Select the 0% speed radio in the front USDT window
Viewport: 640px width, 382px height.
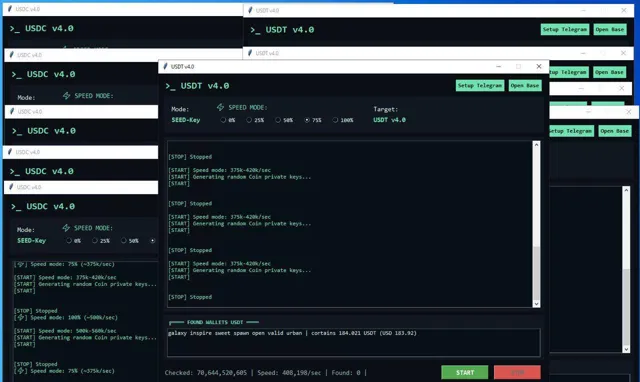[223, 120]
